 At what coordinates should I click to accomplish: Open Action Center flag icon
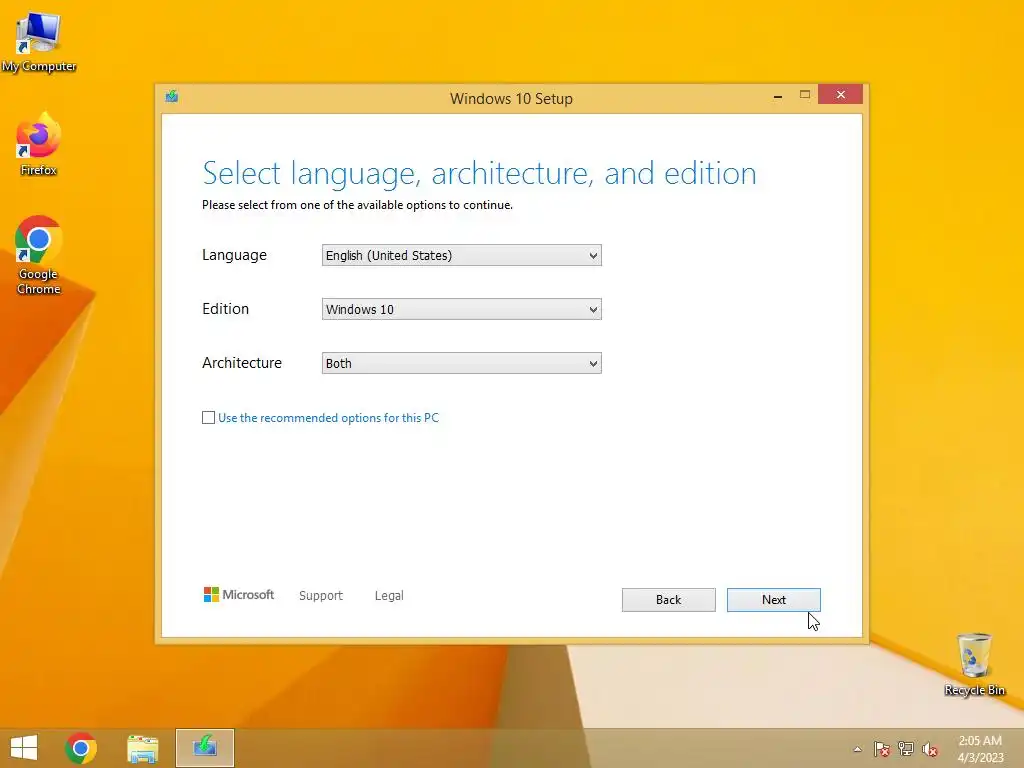[882, 749]
